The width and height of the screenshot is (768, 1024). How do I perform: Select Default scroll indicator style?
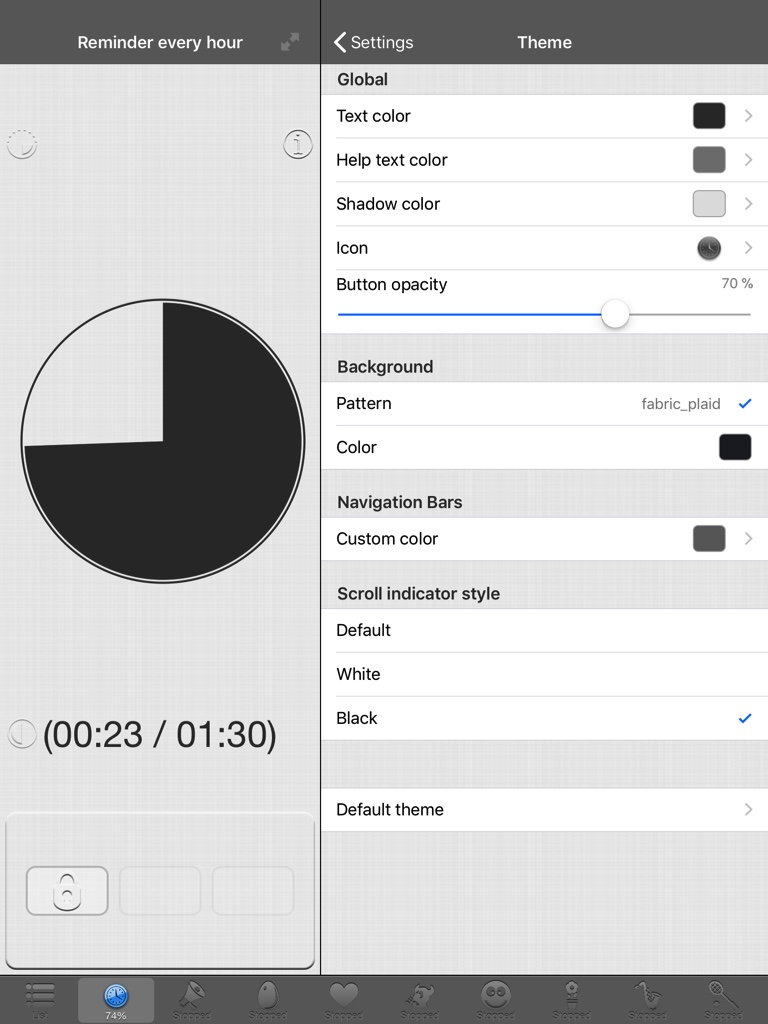[544, 630]
